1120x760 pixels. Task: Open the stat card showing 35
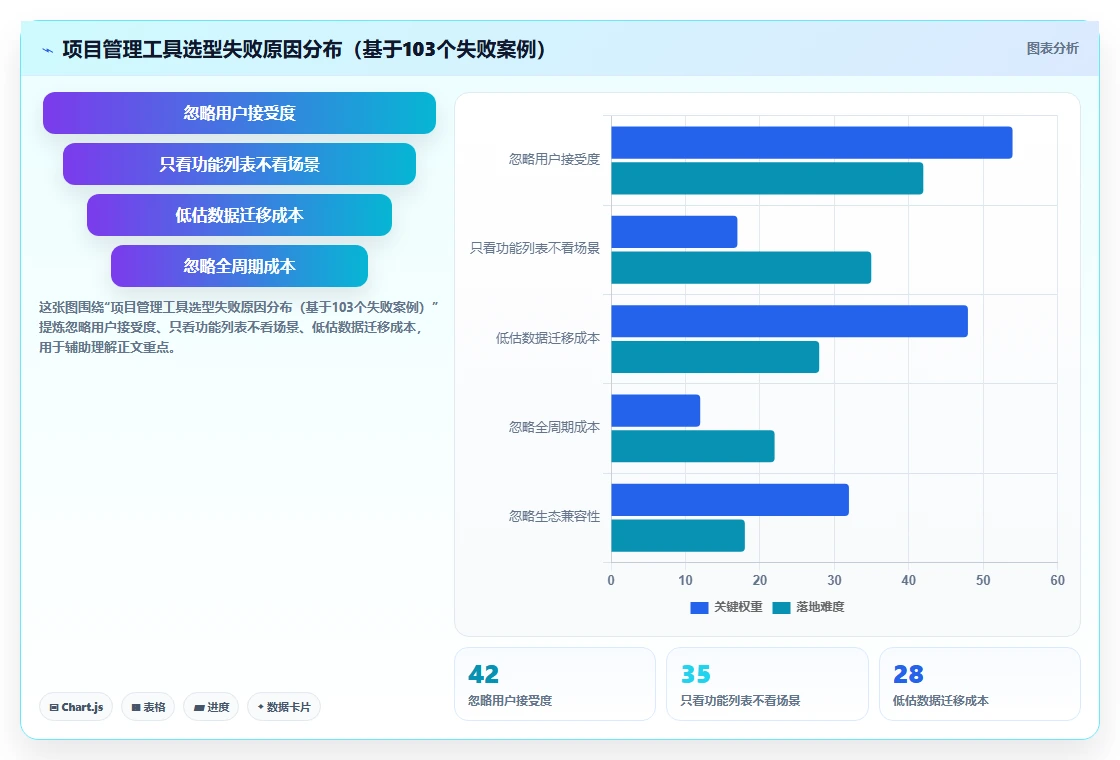coord(767,684)
